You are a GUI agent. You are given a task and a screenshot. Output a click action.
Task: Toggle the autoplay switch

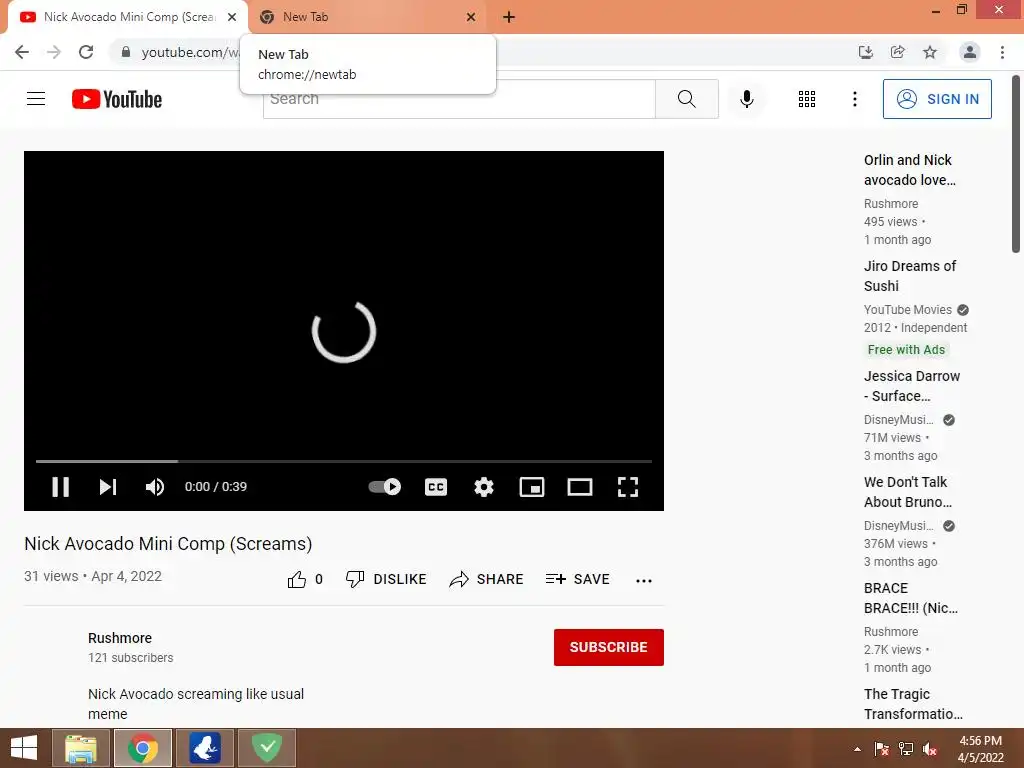click(x=384, y=487)
